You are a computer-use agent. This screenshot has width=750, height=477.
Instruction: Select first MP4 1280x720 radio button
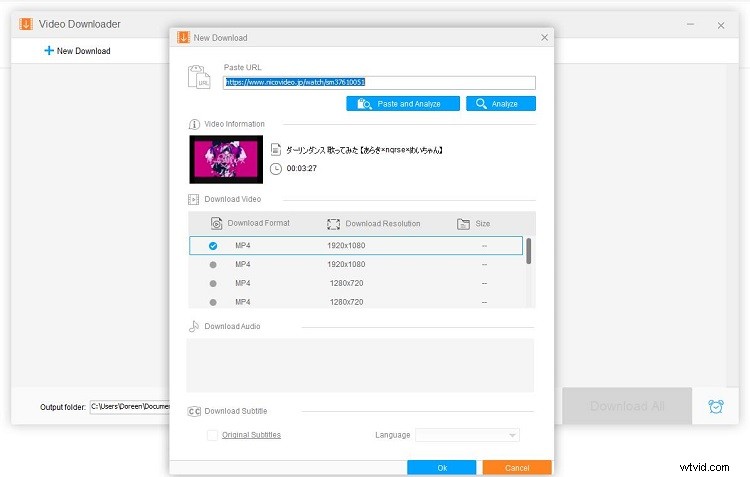click(x=213, y=284)
